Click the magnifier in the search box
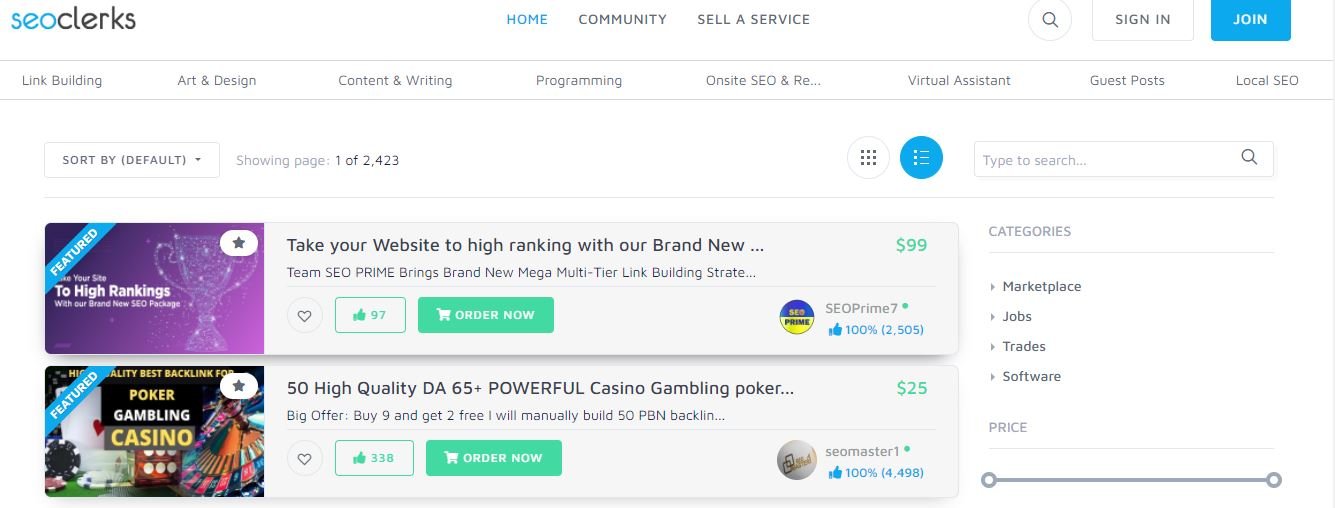Viewport: 1335px width, 508px height. click(1249, 157)
